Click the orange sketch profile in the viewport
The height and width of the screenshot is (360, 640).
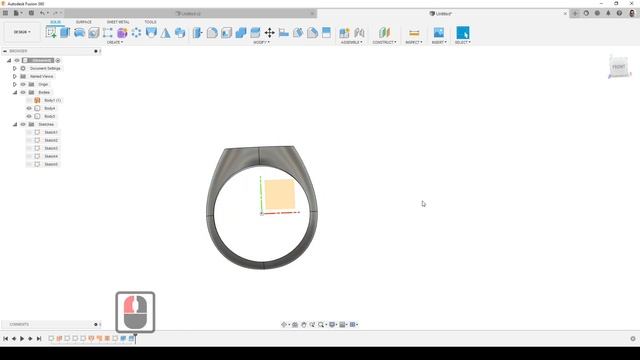click(280, 194)
